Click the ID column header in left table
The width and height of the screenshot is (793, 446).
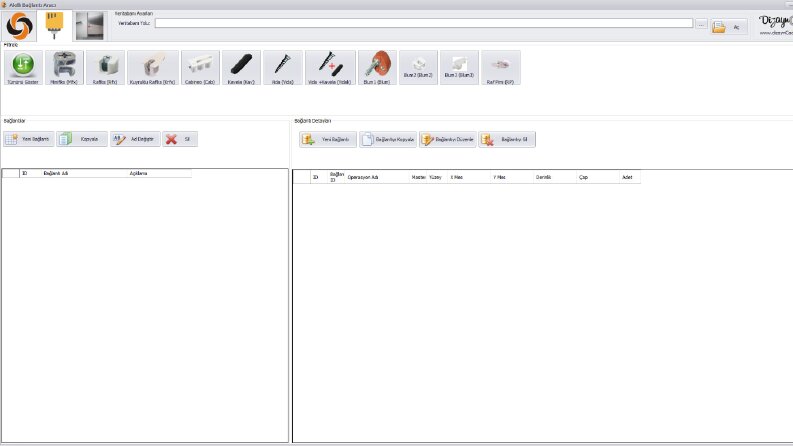coord(30,173)
